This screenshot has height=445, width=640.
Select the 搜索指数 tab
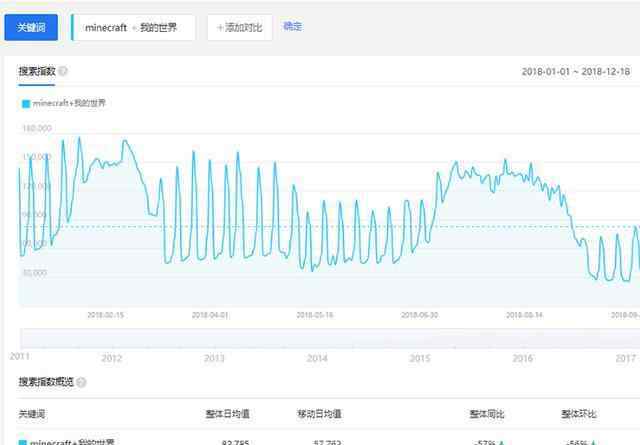pos(37,71)
